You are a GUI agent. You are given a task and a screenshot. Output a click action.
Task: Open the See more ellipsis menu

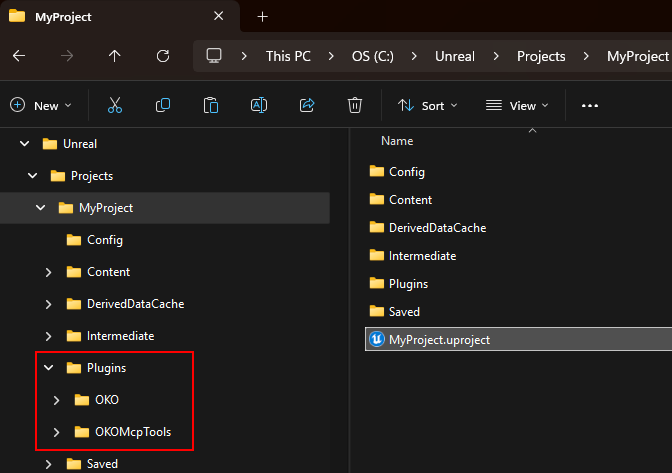point(590,105)
